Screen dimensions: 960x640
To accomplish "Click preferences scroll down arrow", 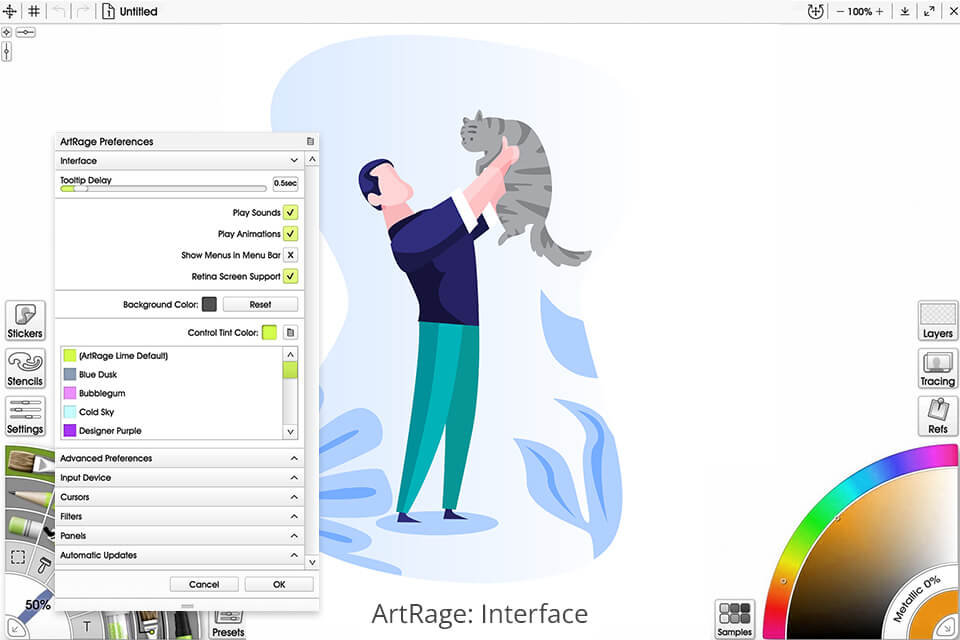I will (x=312, y=562).
